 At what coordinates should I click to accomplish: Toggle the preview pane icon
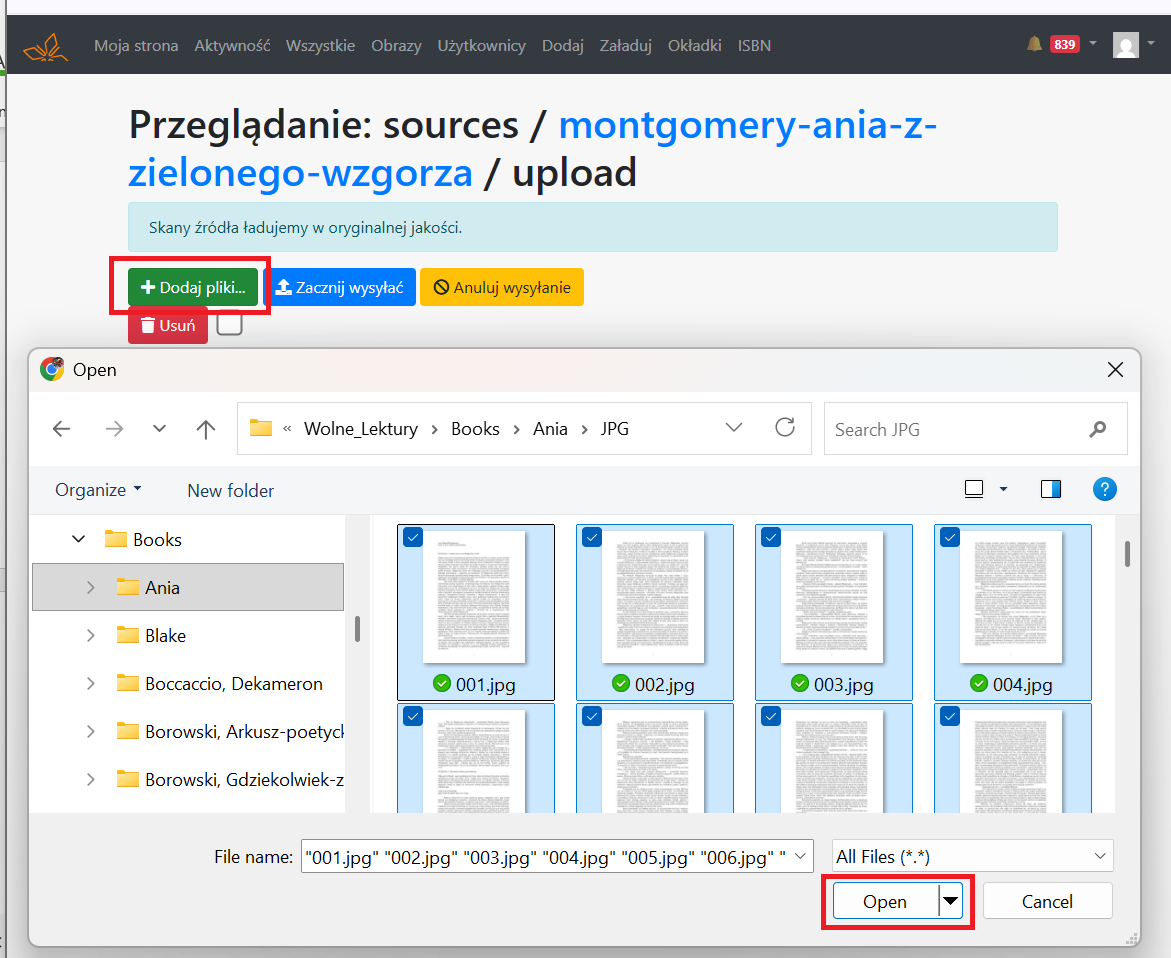point(1051,489)
